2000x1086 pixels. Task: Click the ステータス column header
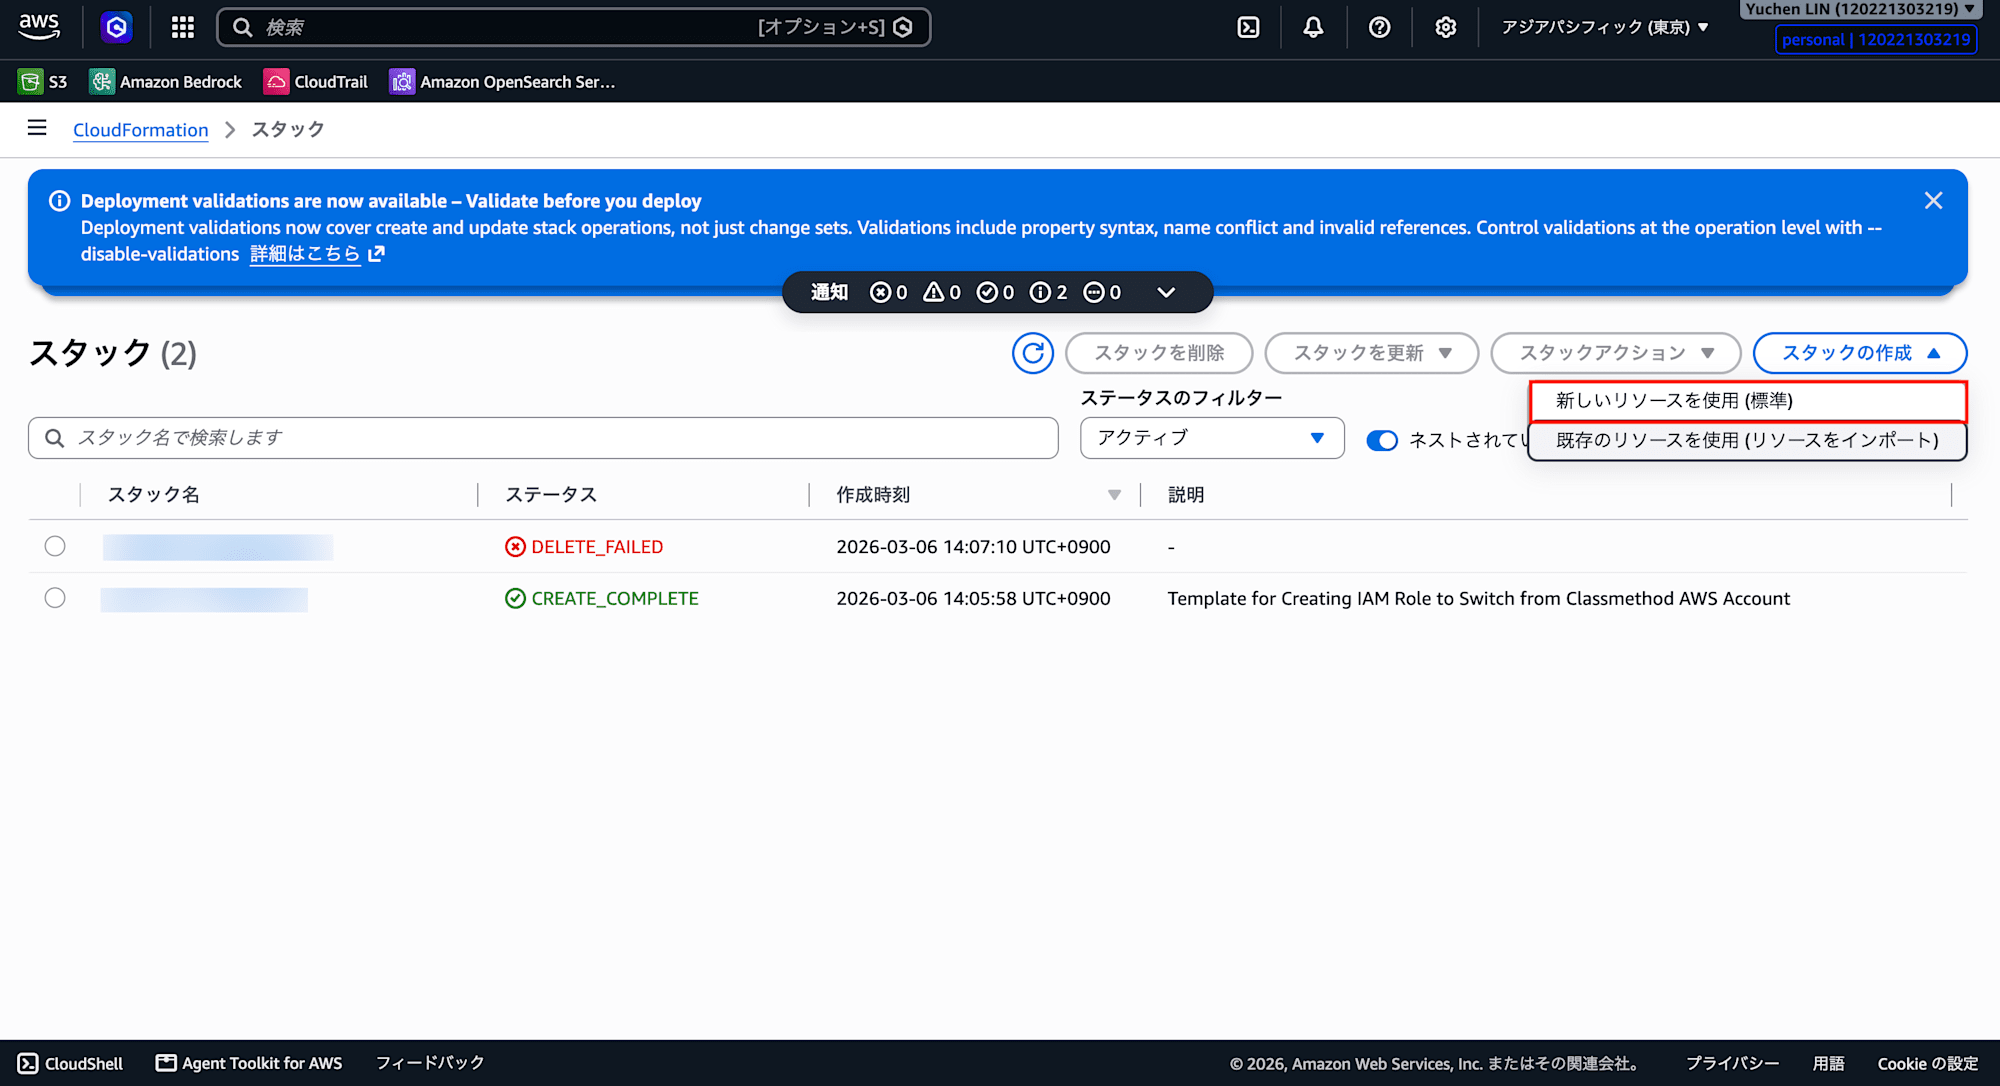tap(551, 495)
